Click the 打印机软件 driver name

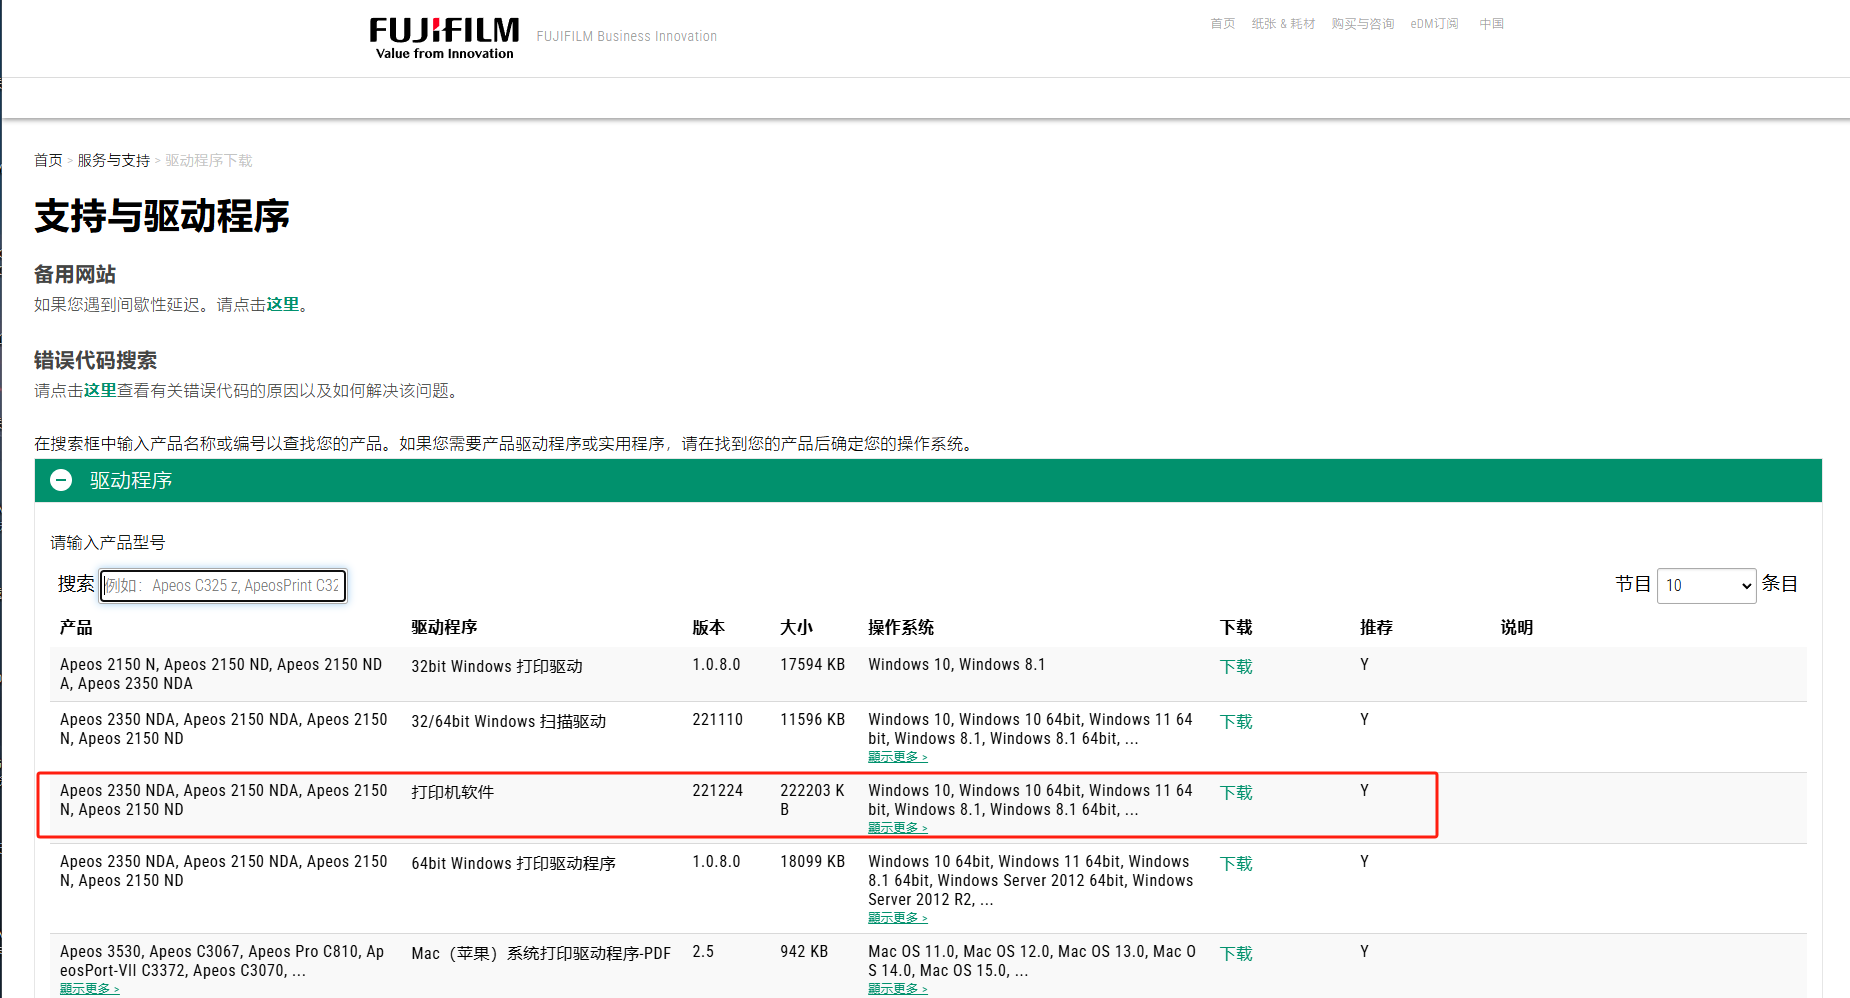pos(452,792)
